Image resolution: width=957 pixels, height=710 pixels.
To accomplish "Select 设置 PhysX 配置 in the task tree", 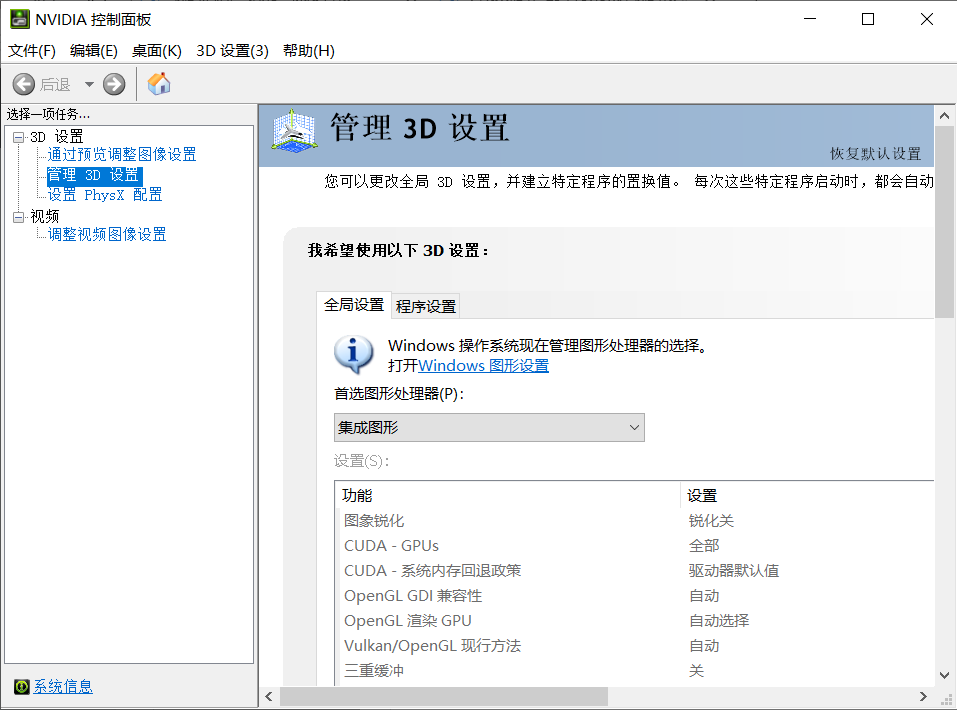I will coord(105,195).
